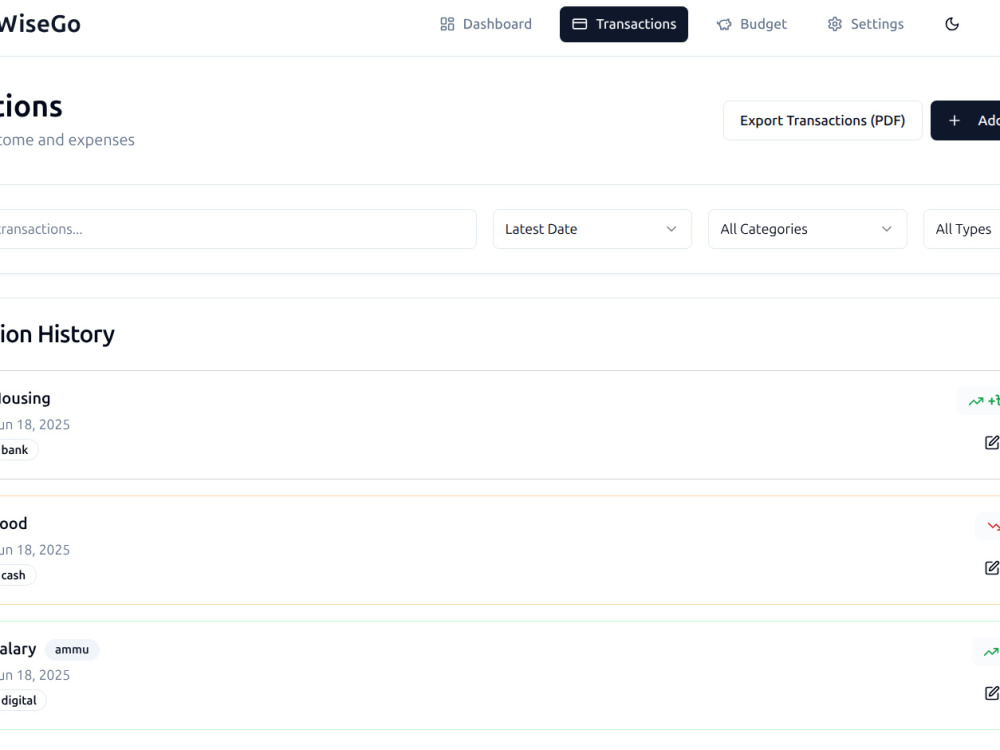Click the WiseGo logo

pyautogui.click(x=40, y=24)
